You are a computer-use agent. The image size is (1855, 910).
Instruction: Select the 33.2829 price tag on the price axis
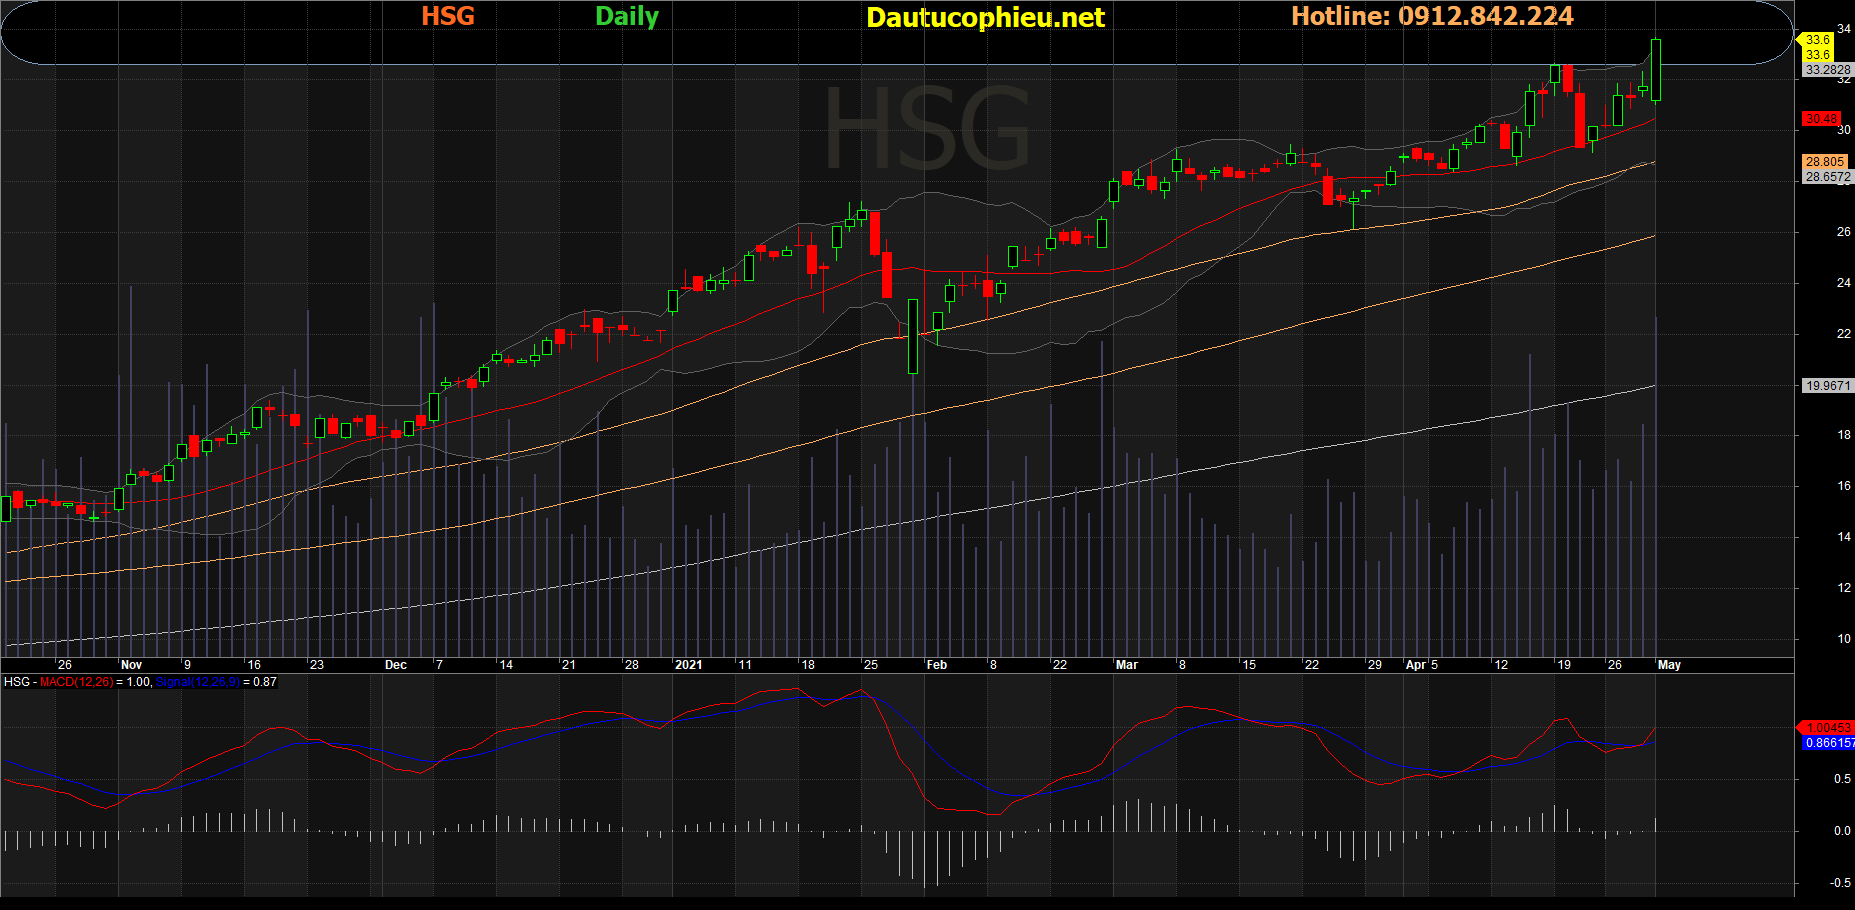click(x=1828, y=70)
